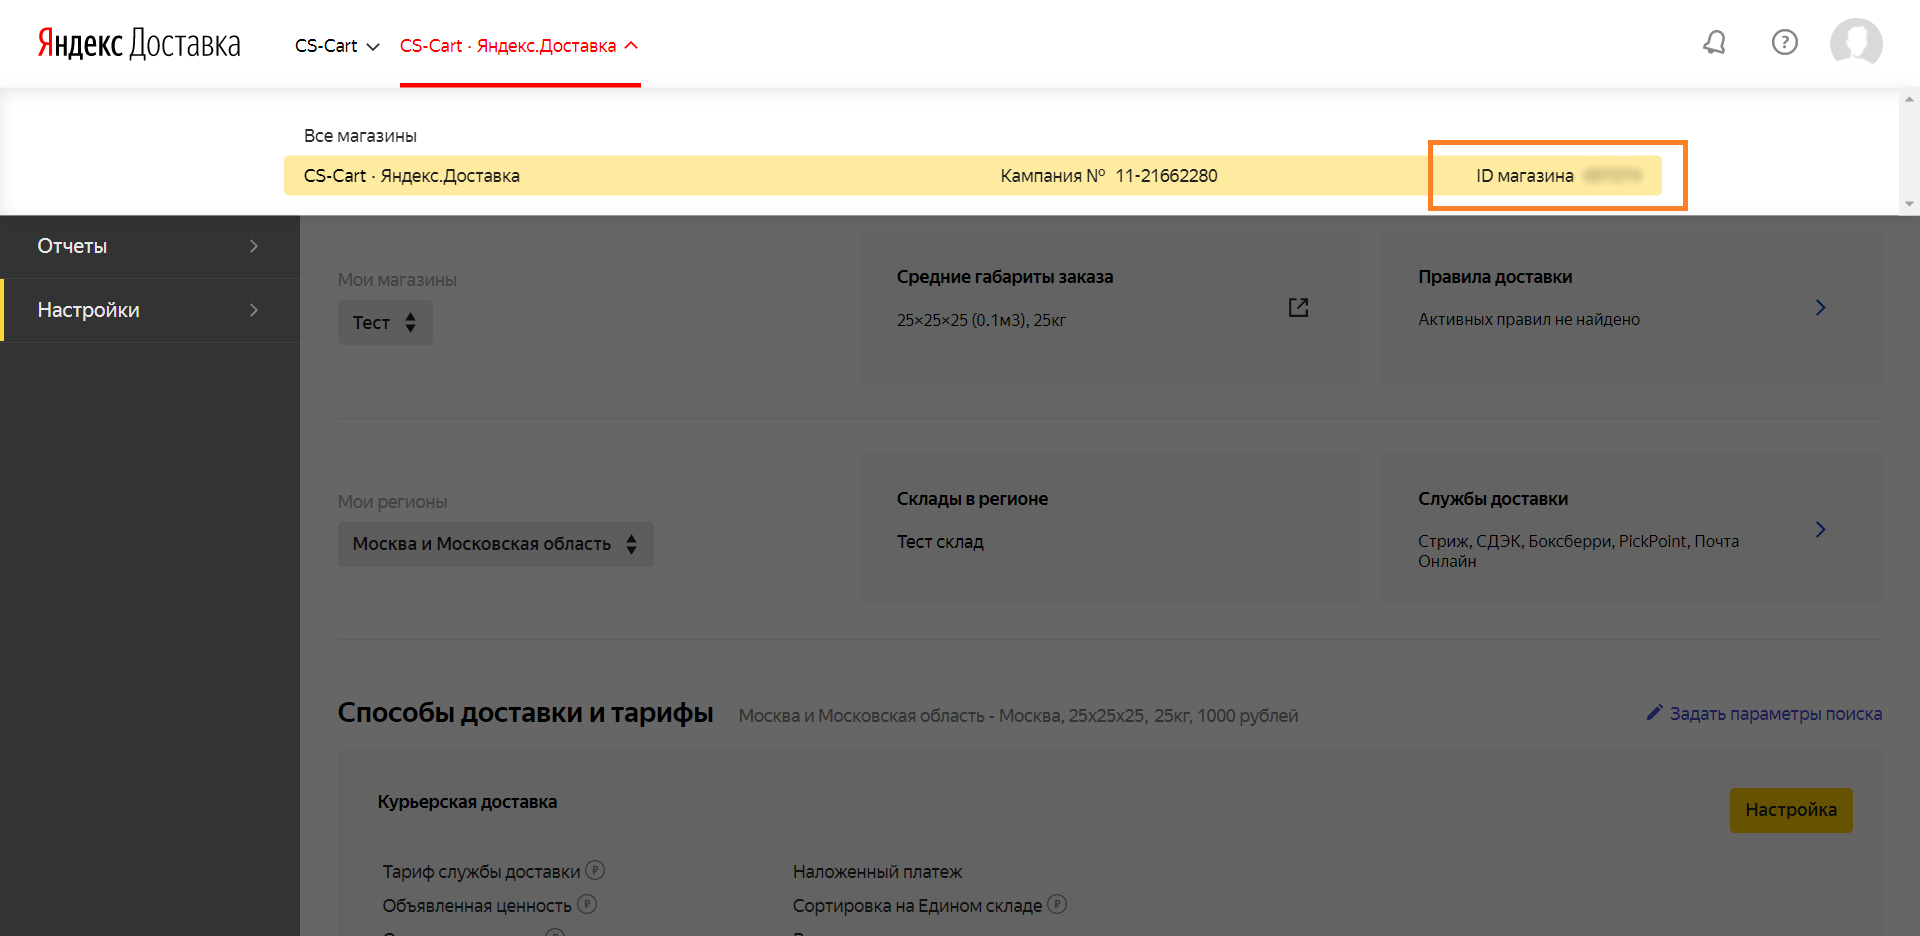Open the notifications bell icon
This screenshot has height=936, width=1920.
click(1714, 42)
